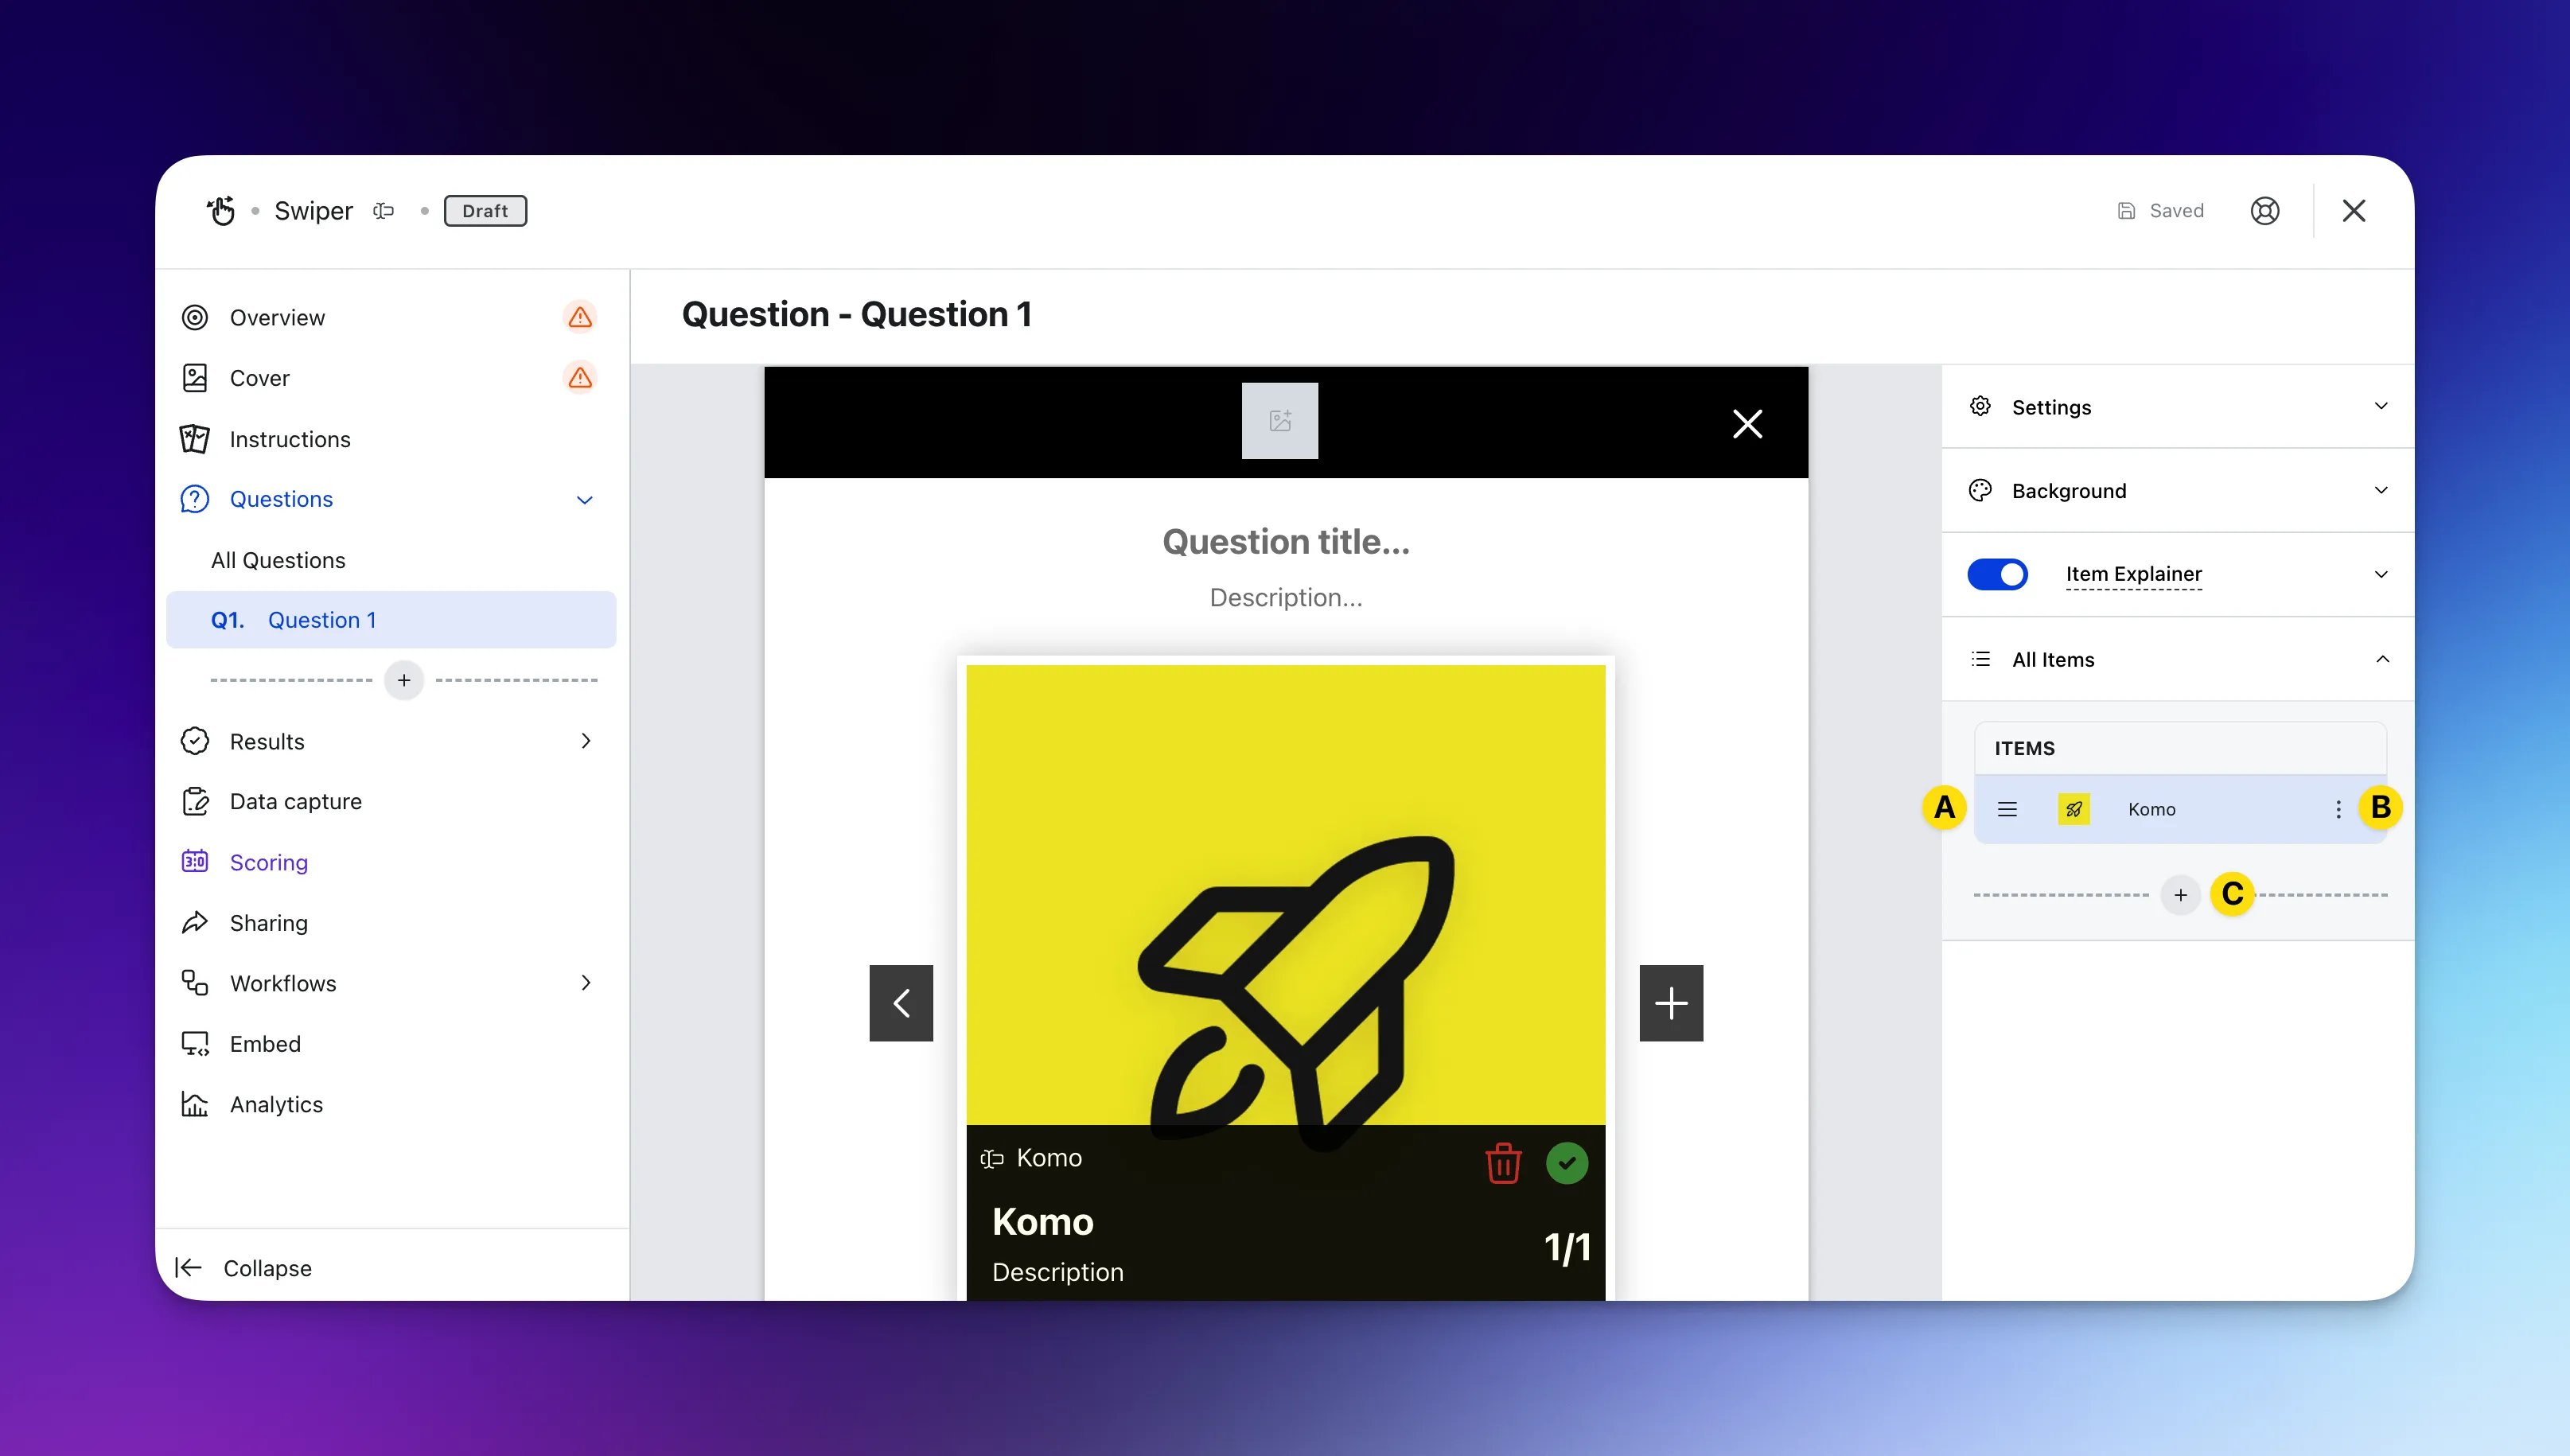Image resolution: width=2570 pixels, height=1456 pixels.
Task: Select Q1. Question 1
Action: point(391,620)
